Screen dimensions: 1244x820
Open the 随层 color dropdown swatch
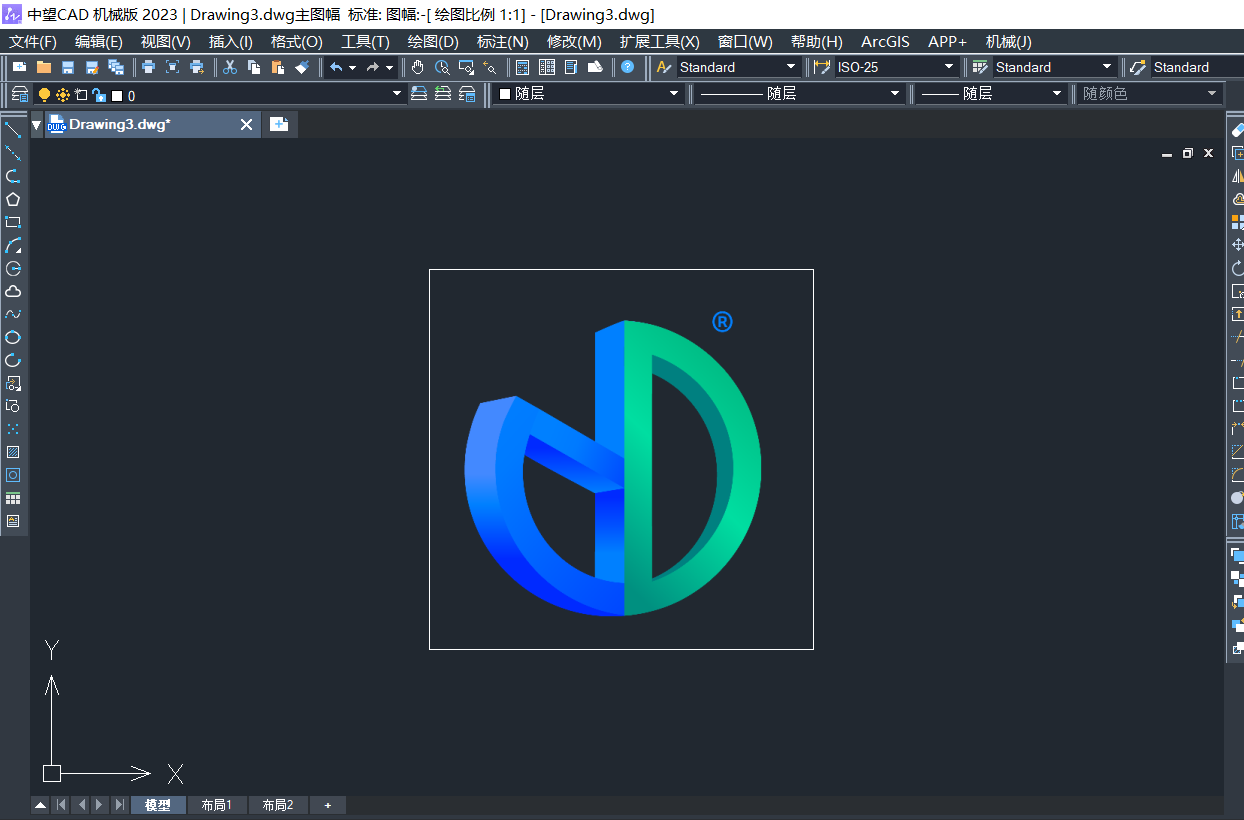pyautogui.click(x=674, y=94)
